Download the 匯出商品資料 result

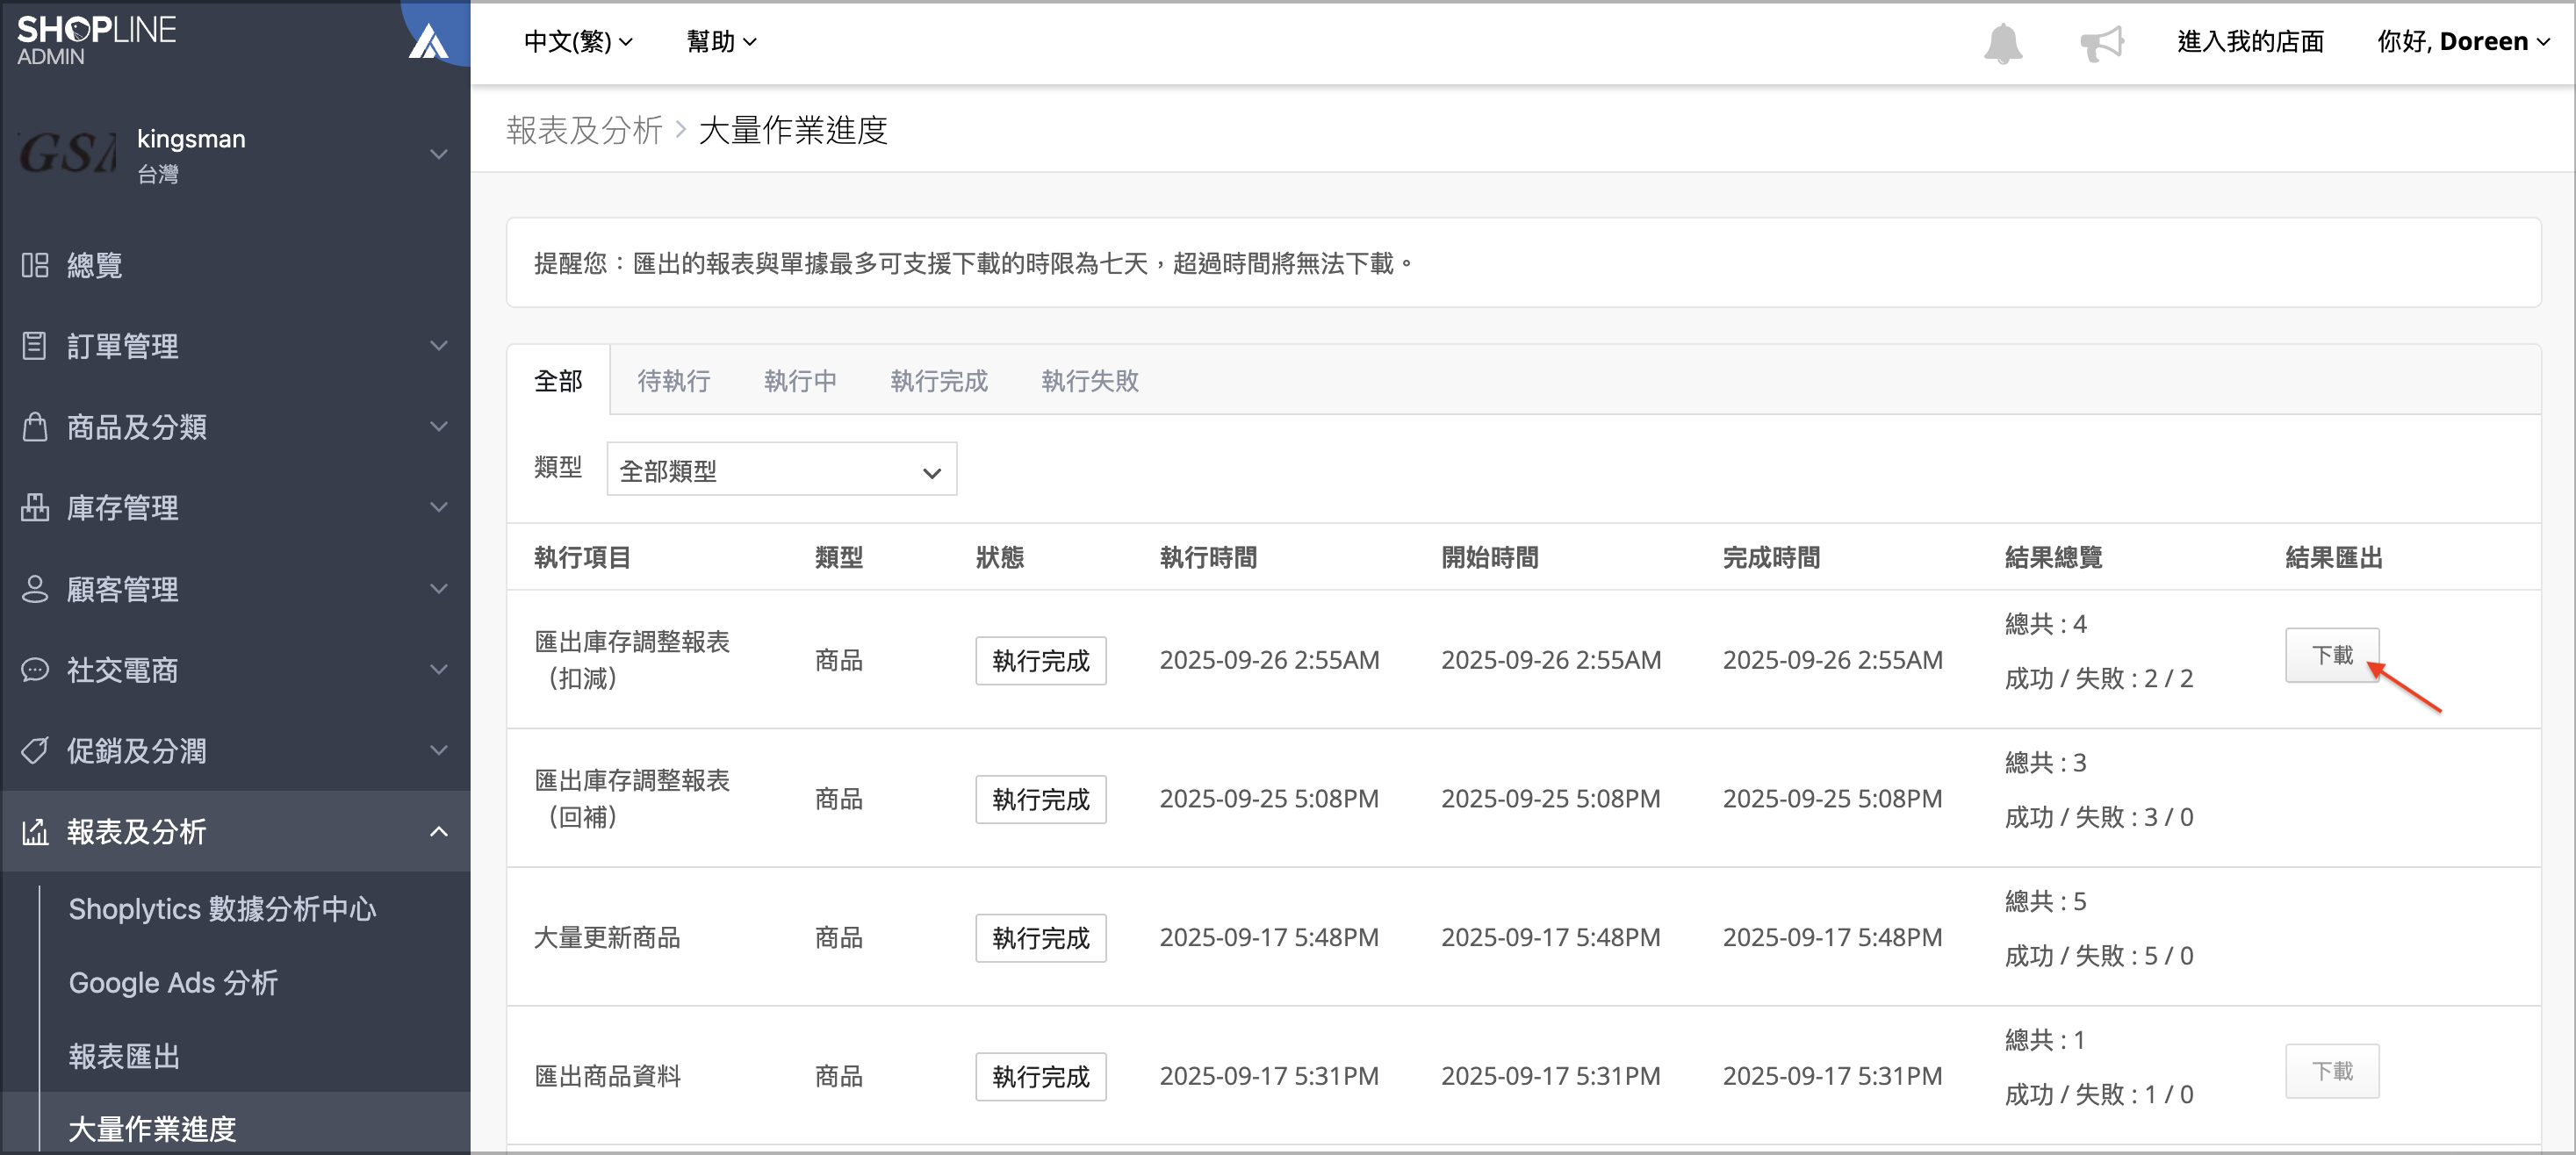[x=2332, y=1072]
